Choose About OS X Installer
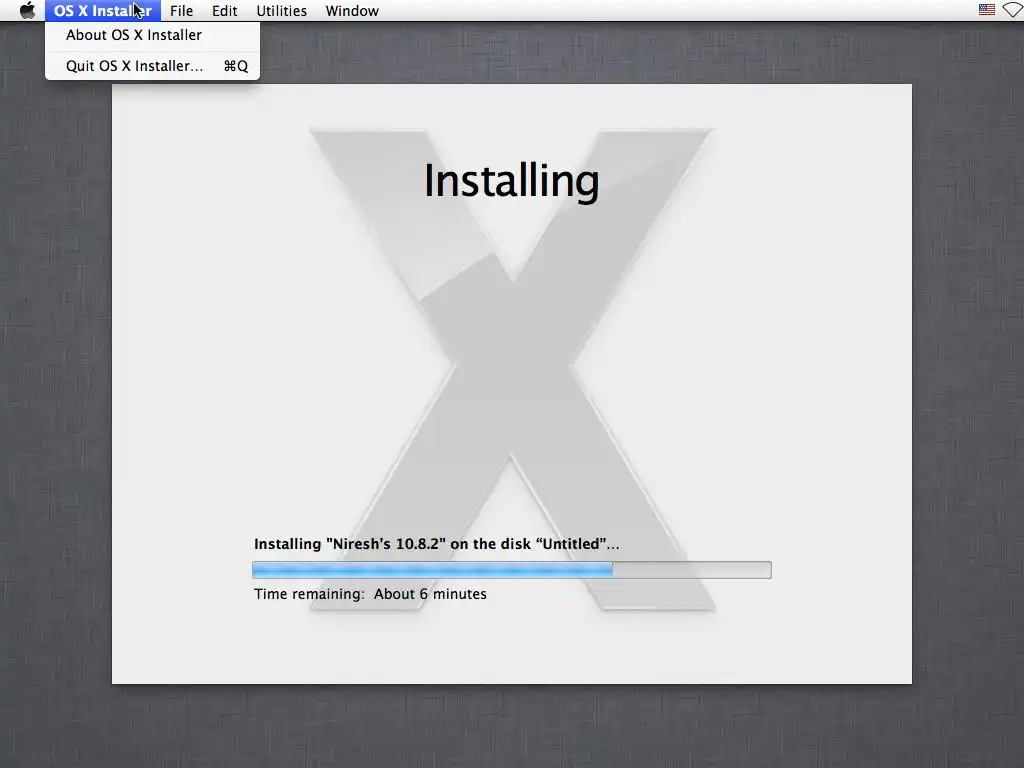The height and width of the screenshot is (768, 1024). (152, 35)
